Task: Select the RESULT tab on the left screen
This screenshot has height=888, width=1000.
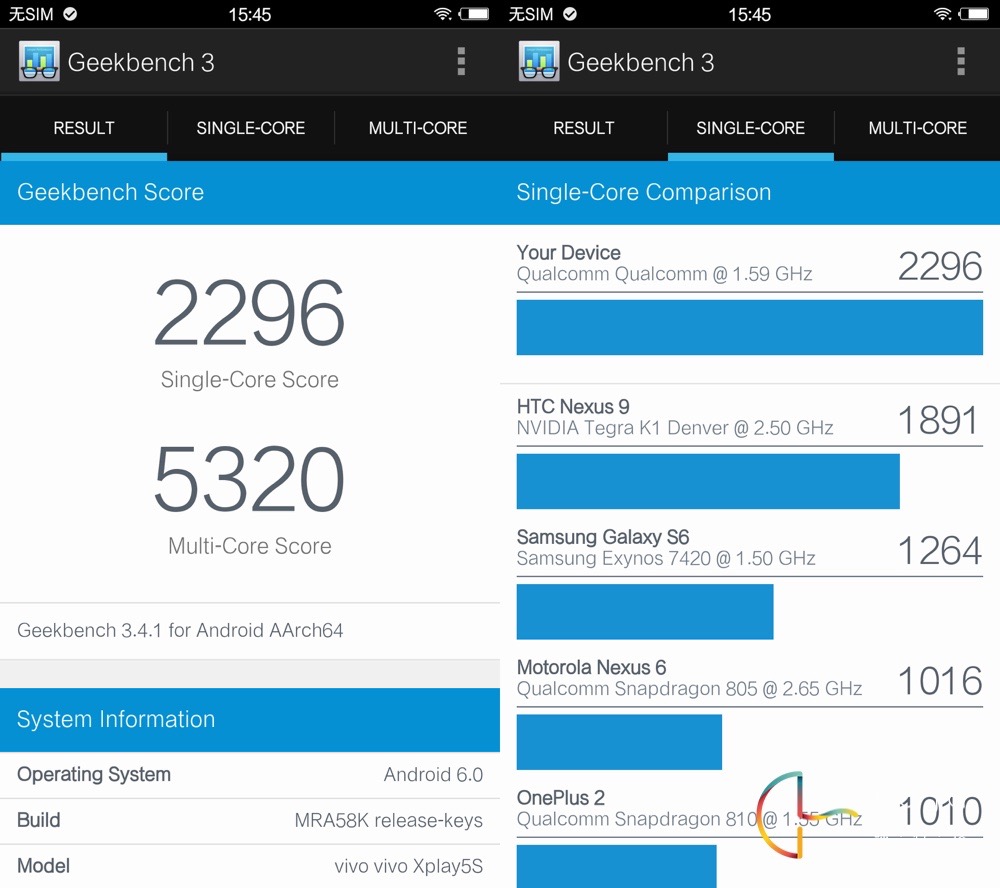Action: (84, 128)
